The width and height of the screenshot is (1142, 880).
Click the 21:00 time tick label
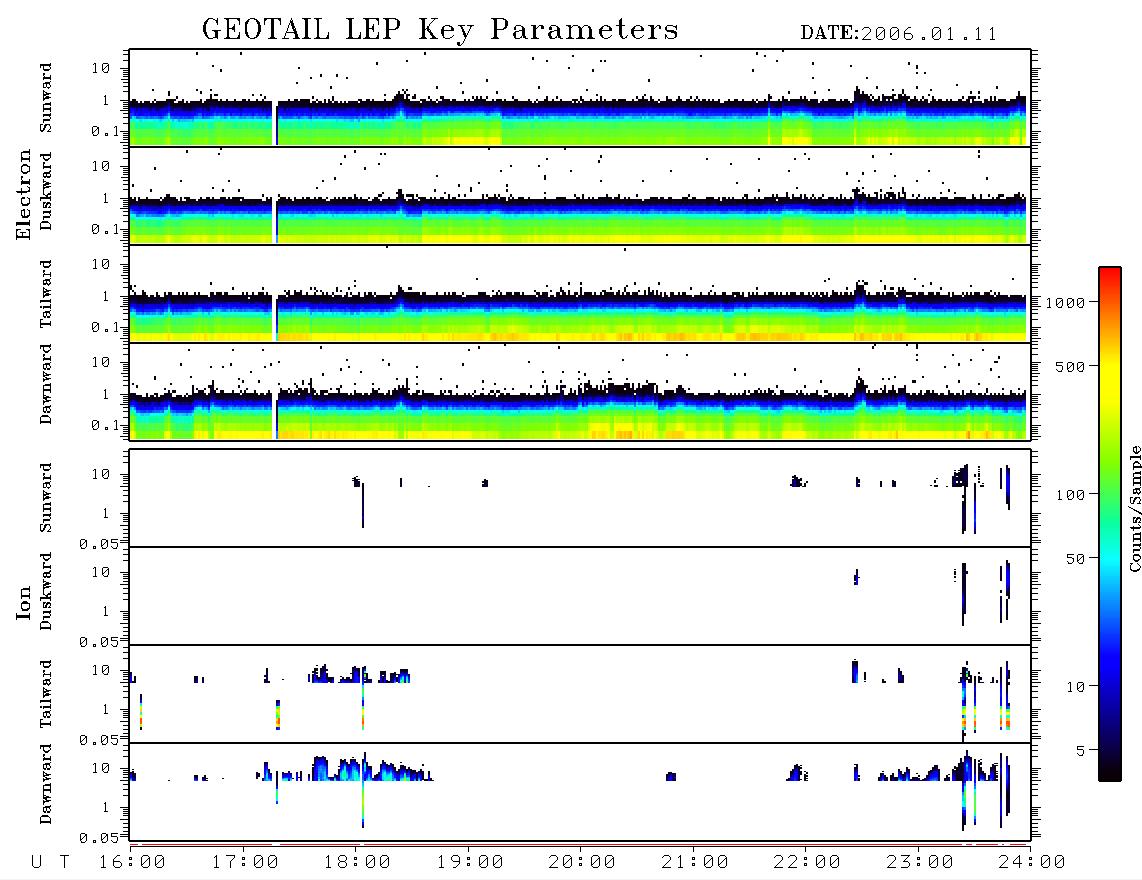(696, 863)
